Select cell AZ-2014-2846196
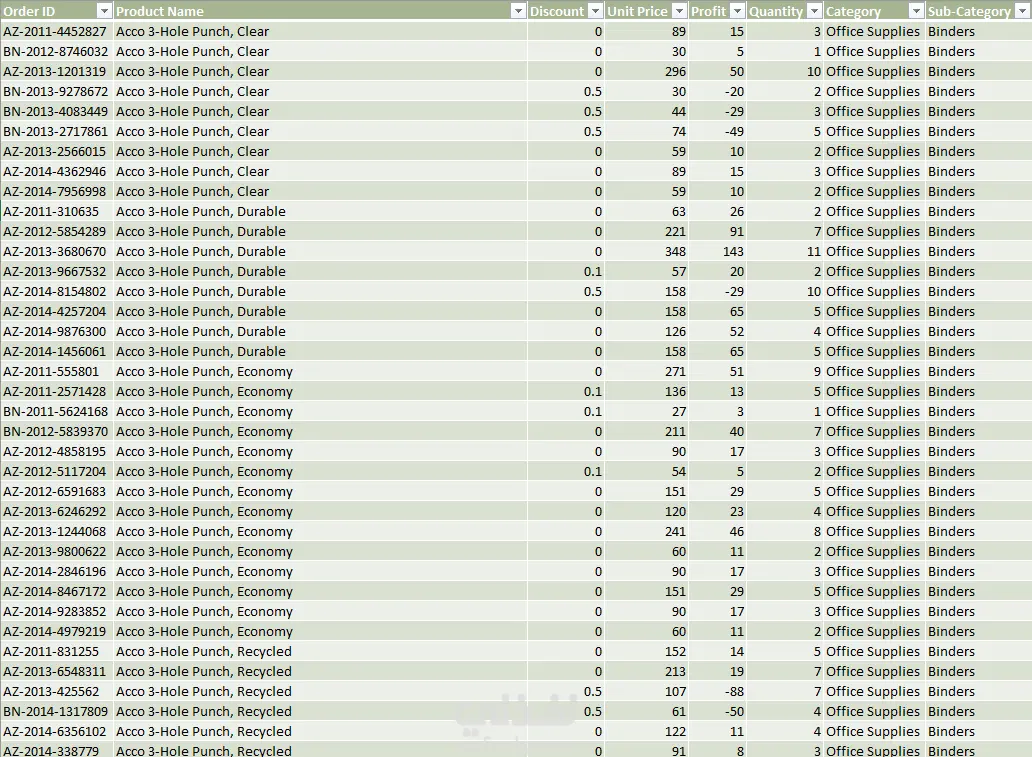The width and height of the screenshot is (1032, 757). [x=55, y=571]
